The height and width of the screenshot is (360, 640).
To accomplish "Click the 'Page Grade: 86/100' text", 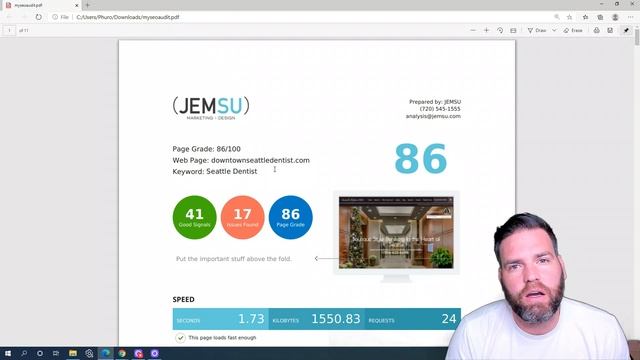I will pyautogui.click(x=207, y=149).
